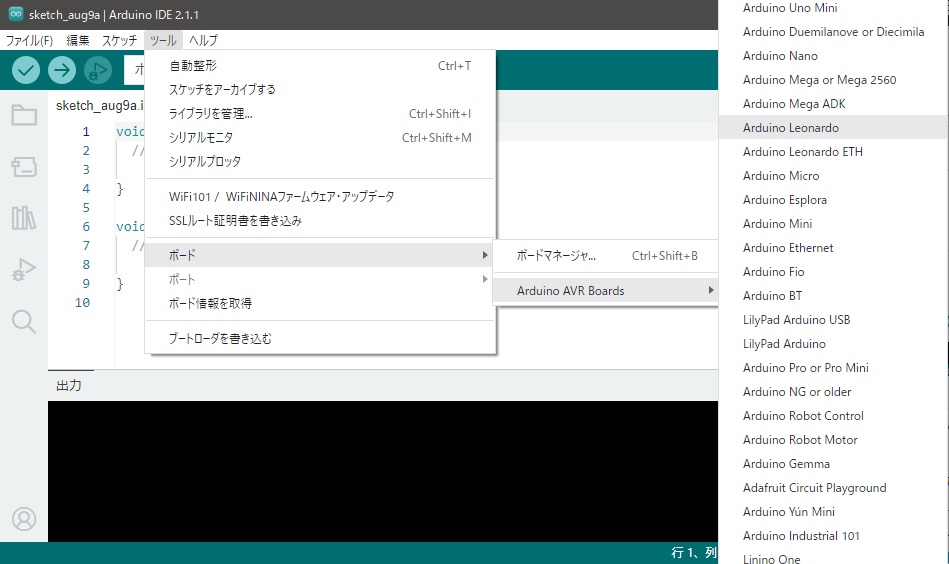Screen dimensions: 949x564
Task: Select Arduino Mega ADK board
Action: click(x=833, y=103)
